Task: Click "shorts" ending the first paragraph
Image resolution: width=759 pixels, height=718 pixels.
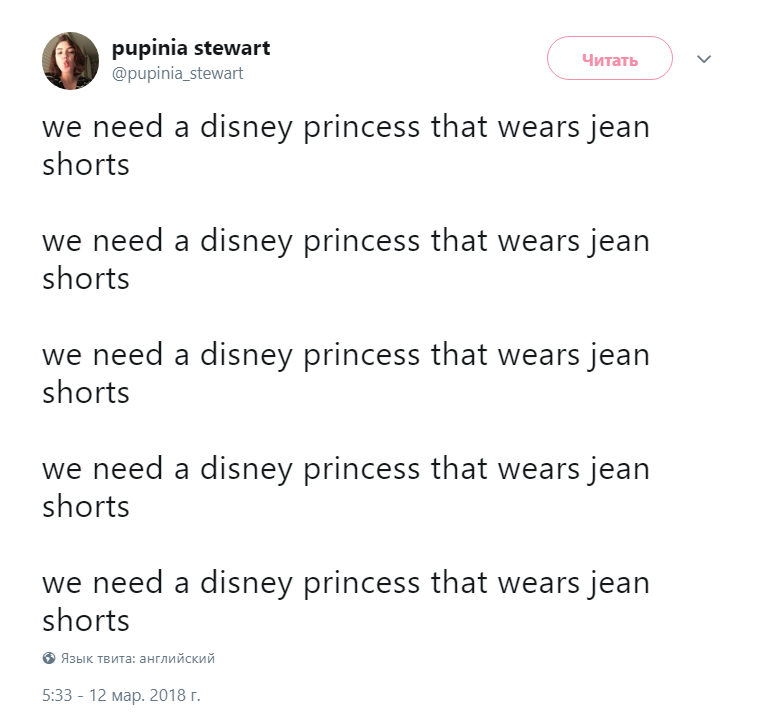Action: click(86, 165)
